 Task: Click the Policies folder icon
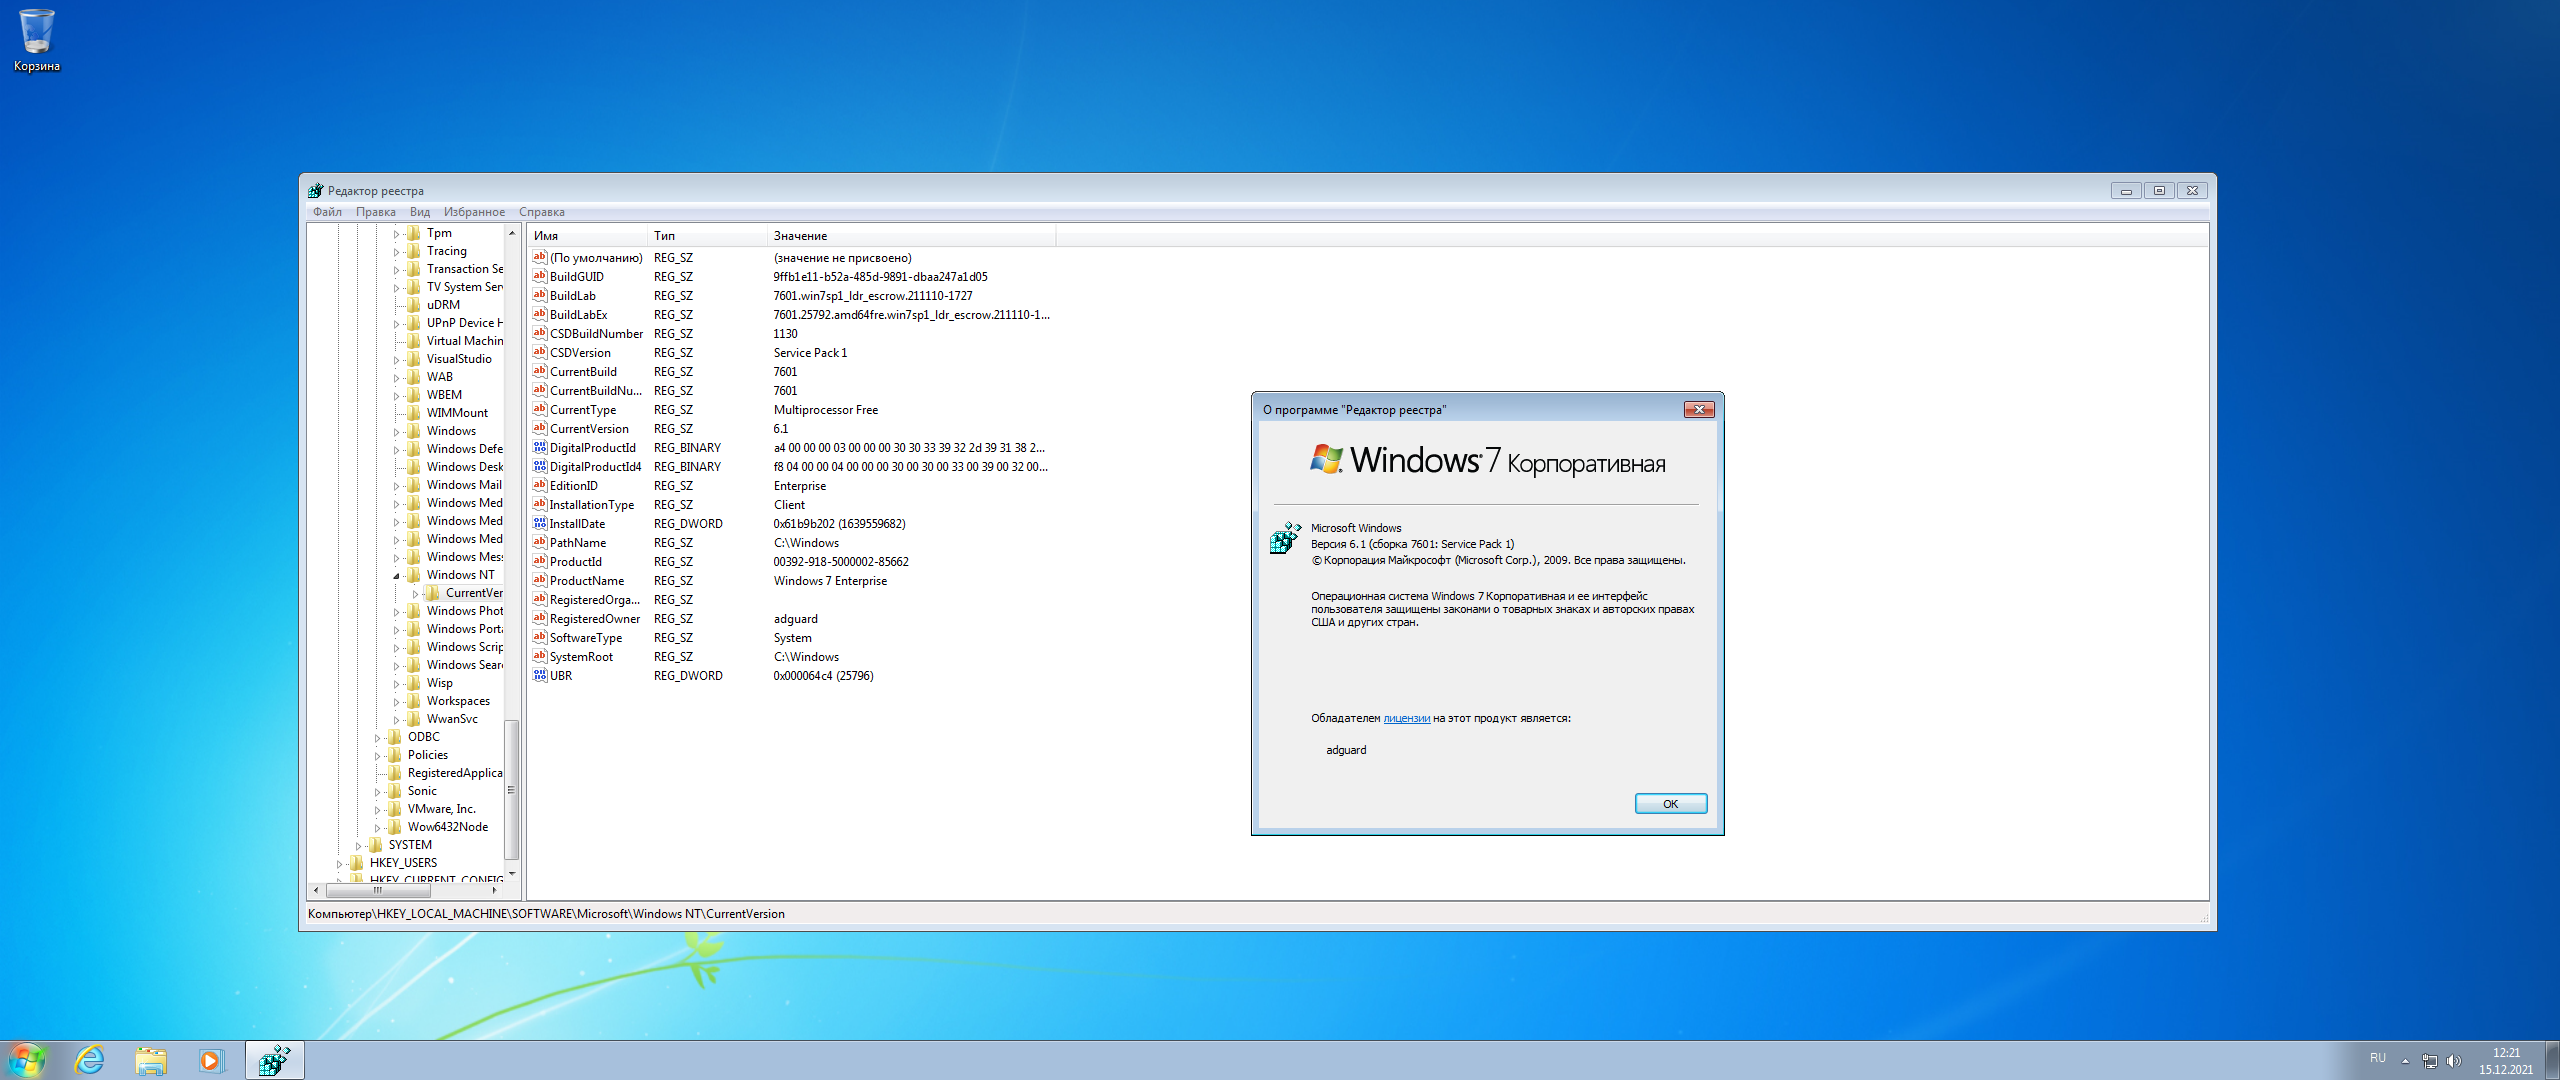tap(395, 755)
